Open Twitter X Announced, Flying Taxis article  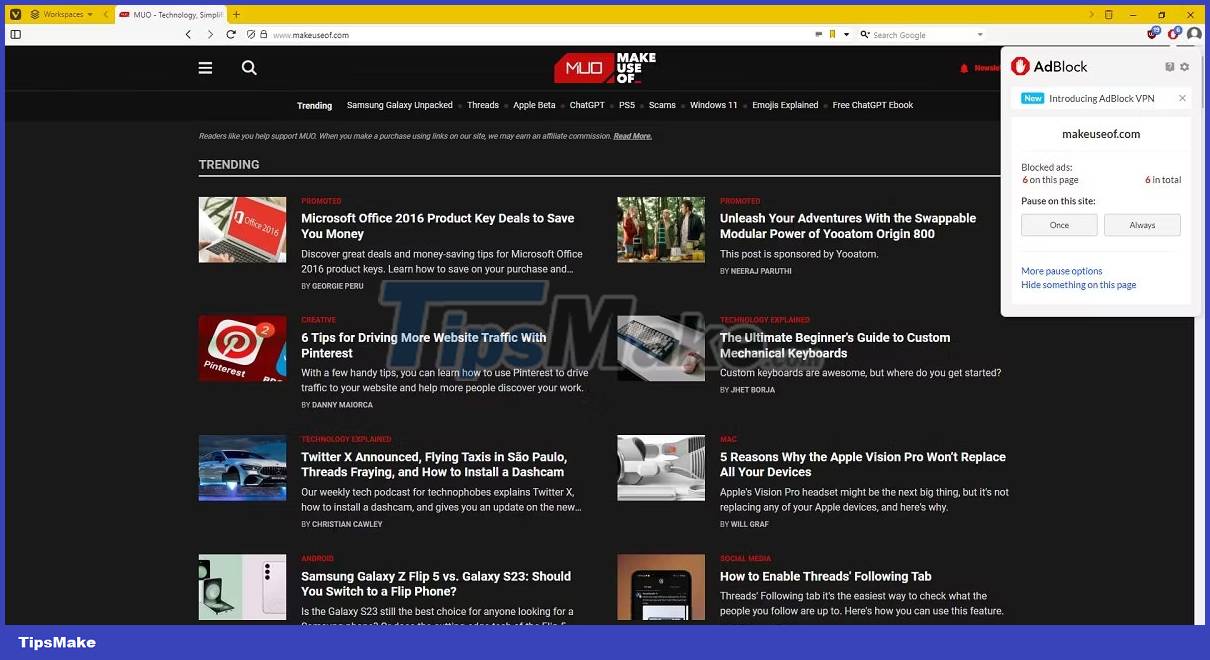pos(434,464)
